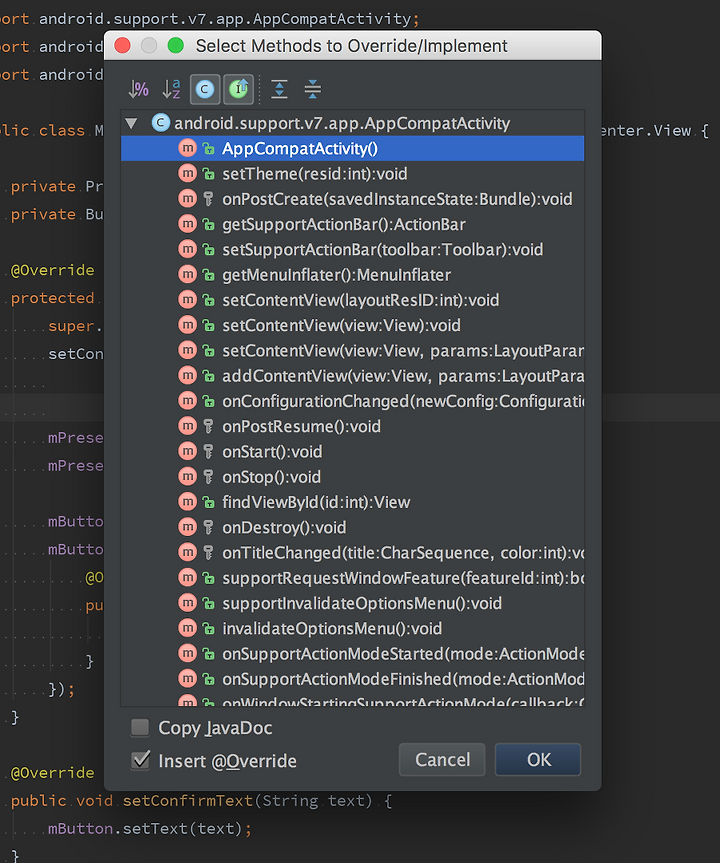Collapse the AppCompatActivity tree node arrow

132,123
